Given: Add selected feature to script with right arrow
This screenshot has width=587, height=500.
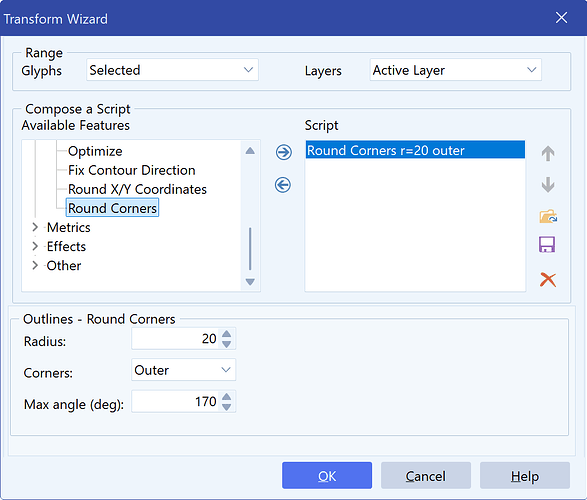Looking at the screenshot, I should tap(283, 152).
